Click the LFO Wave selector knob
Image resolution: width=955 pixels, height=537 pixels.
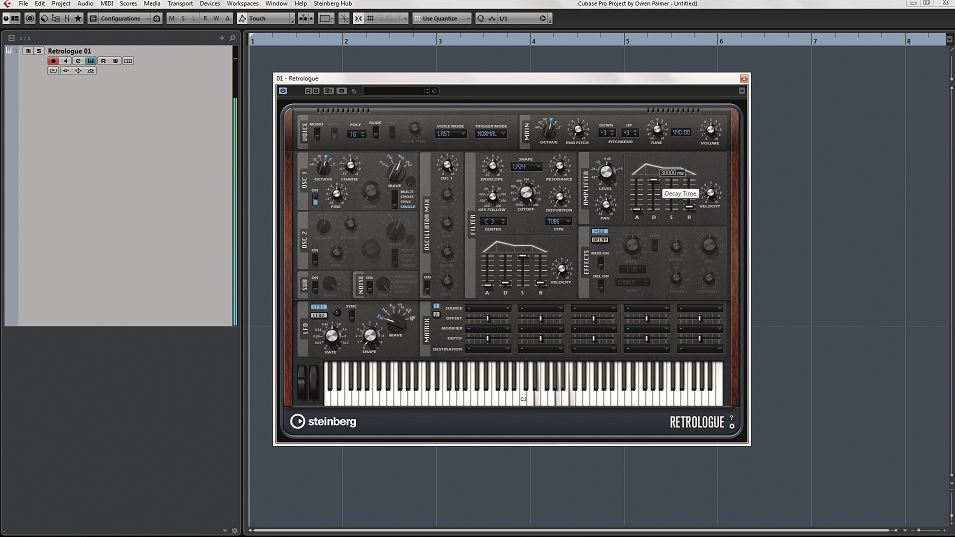point(396,325)
